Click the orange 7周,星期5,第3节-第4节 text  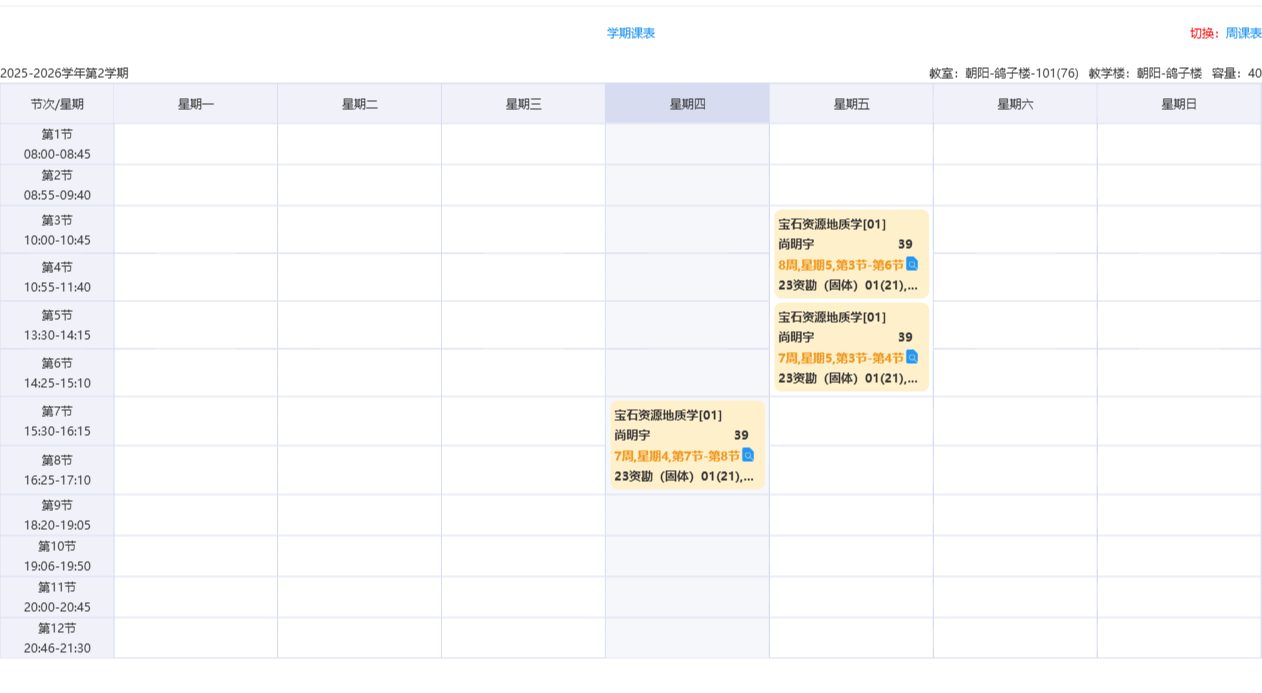coord(840,358)
